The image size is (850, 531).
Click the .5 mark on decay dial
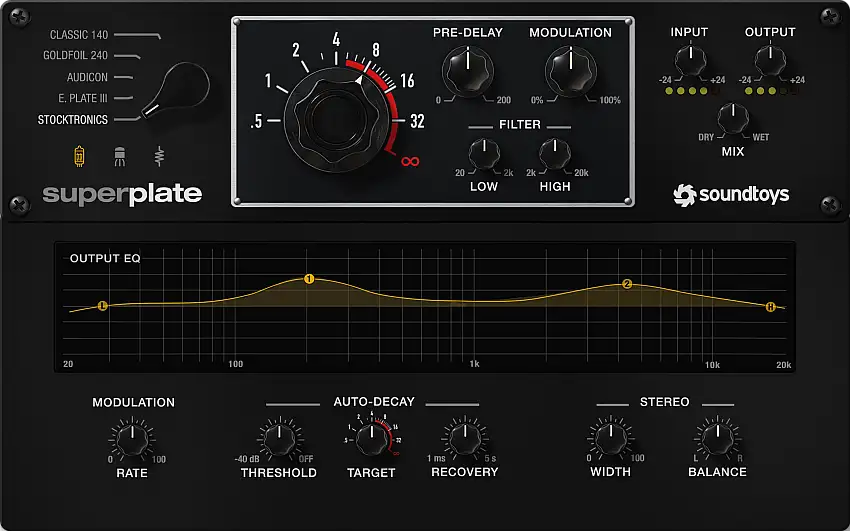(256, 121)
